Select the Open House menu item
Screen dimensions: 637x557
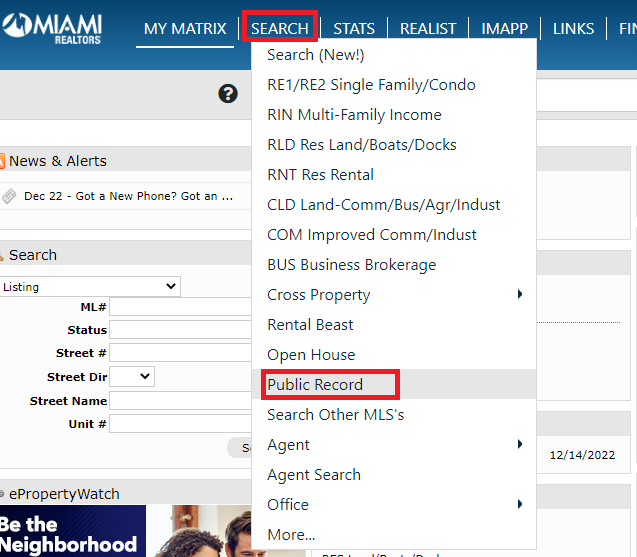[x=311, y=355]
